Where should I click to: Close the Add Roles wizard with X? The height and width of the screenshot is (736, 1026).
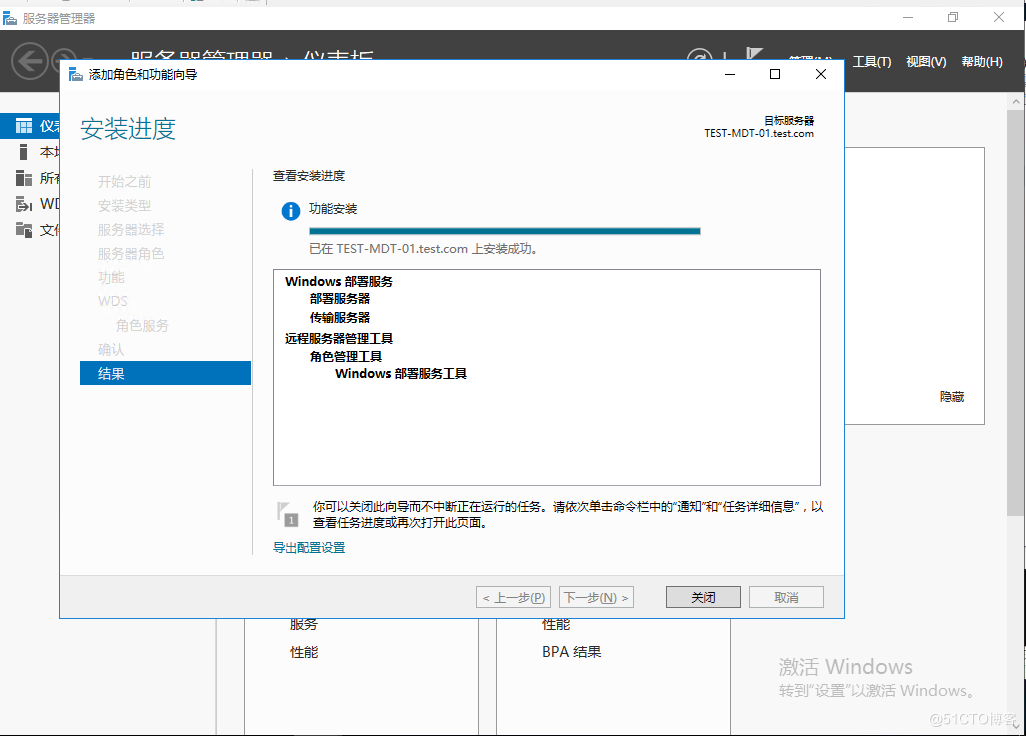821,74
